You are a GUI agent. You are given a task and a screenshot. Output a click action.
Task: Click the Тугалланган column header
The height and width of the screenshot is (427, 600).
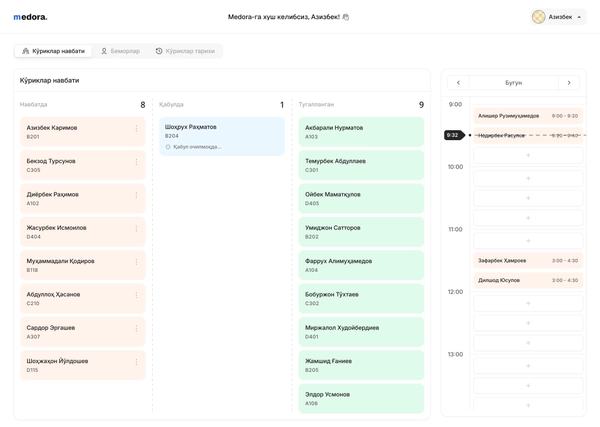(316, 104)
